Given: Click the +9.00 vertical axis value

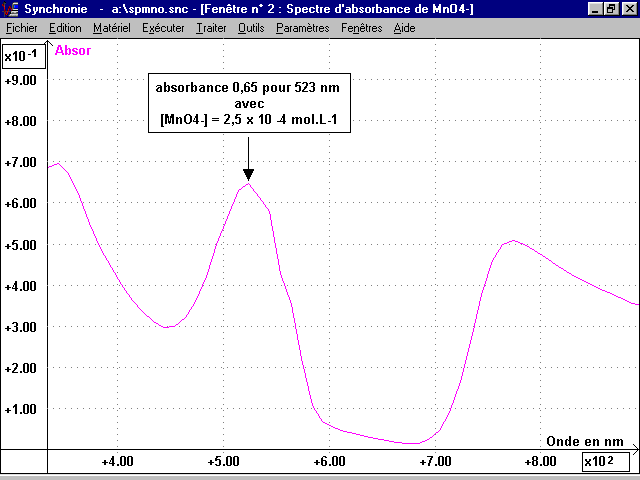Looking at the screenshot, I should (x=20, y=80).
